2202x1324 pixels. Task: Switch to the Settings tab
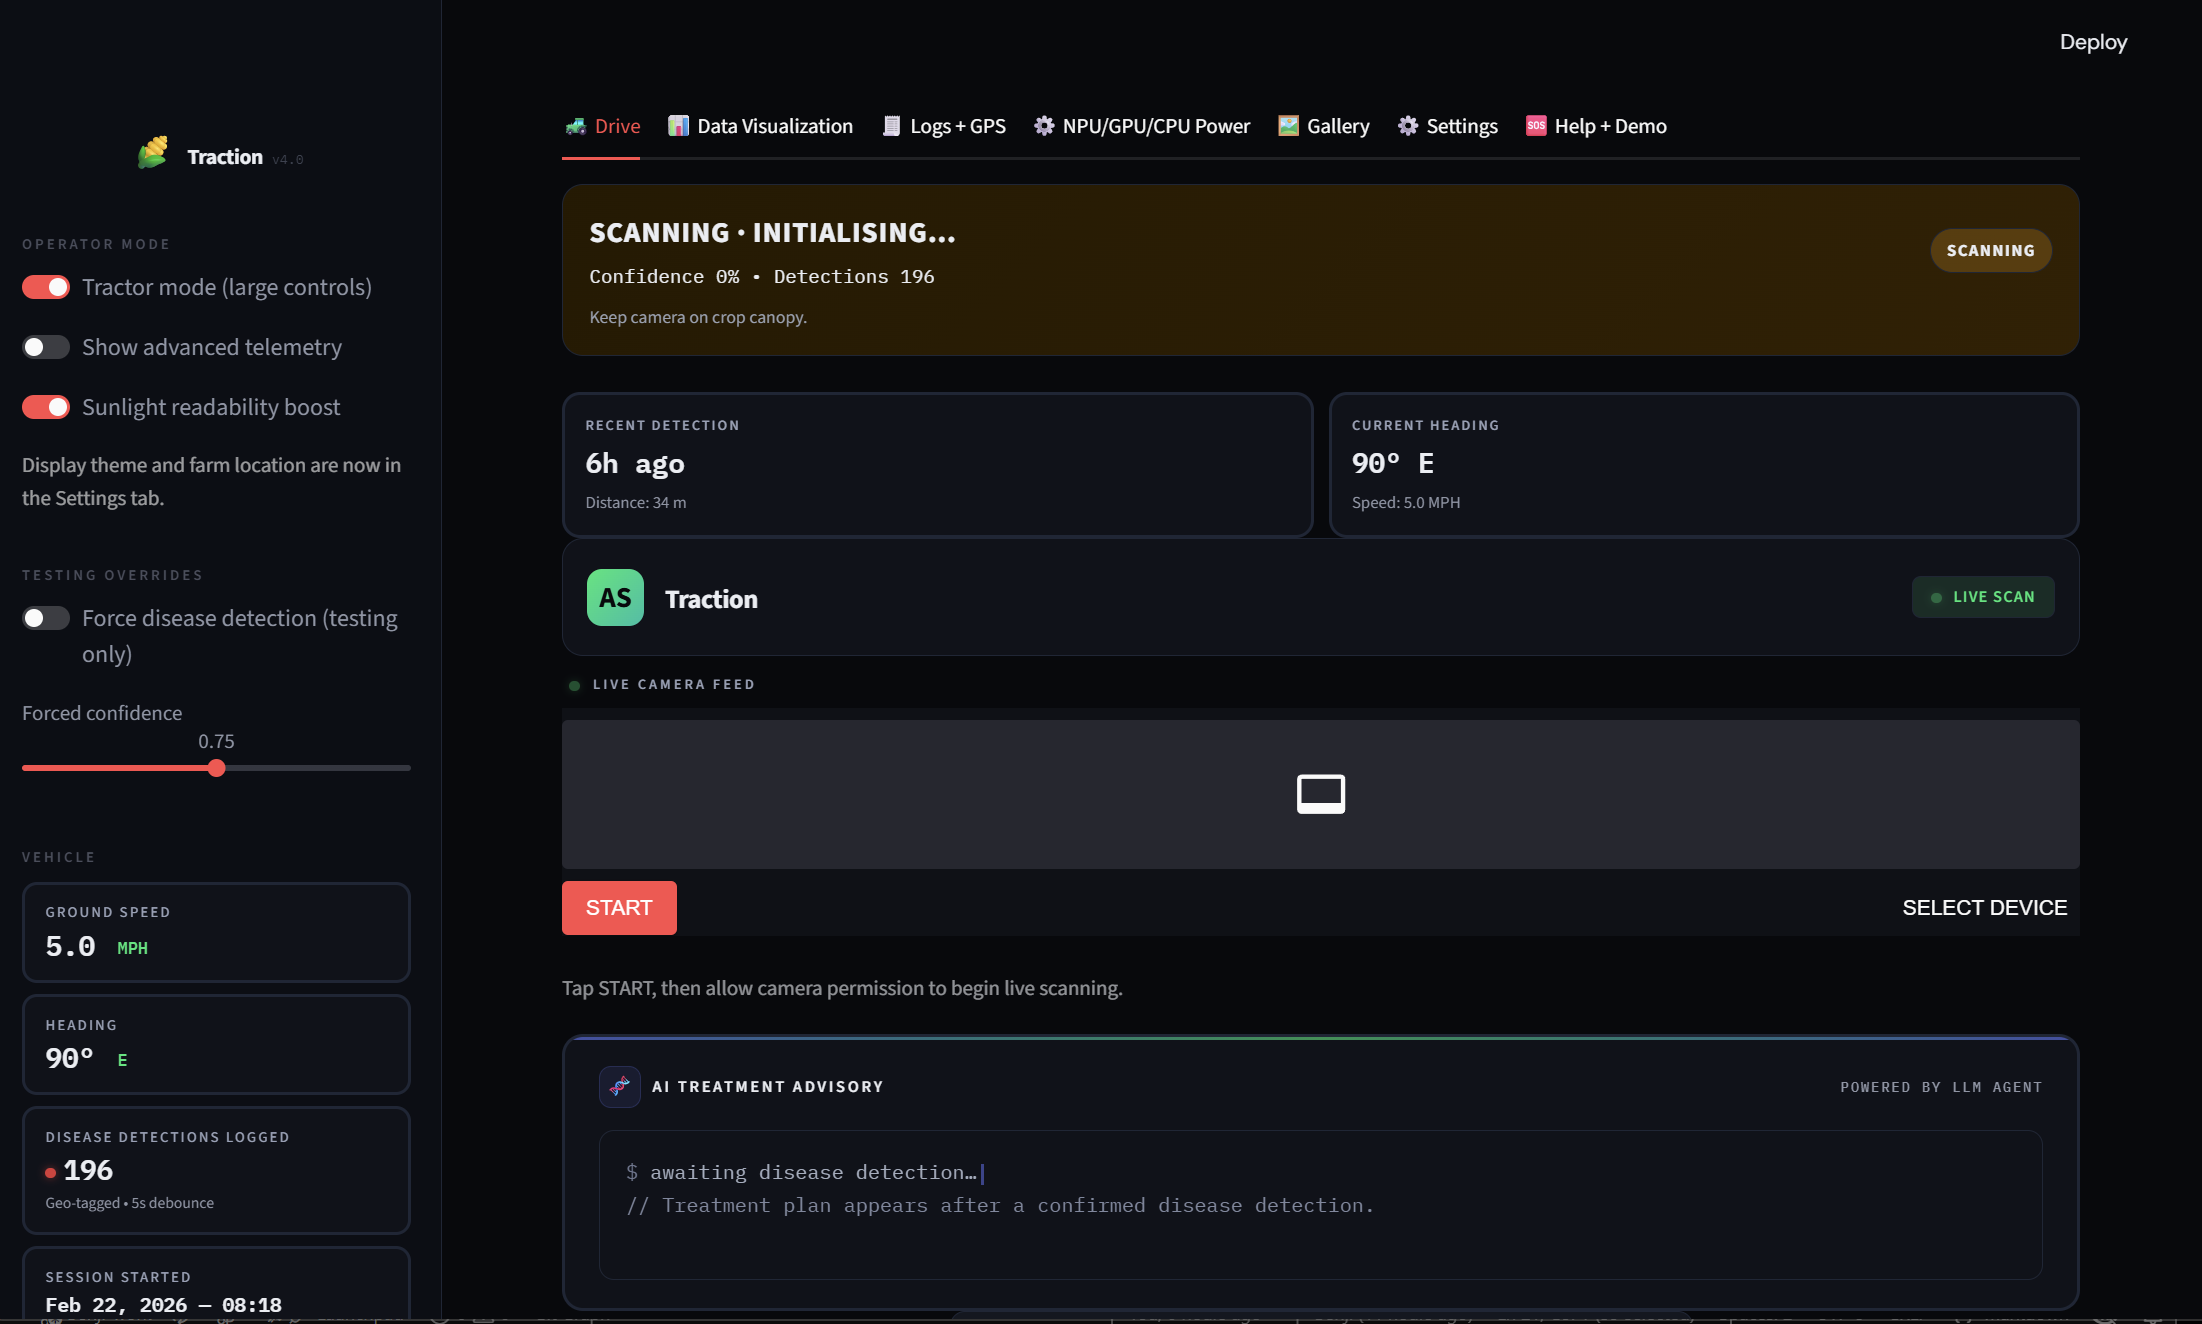pos(1461,126)
